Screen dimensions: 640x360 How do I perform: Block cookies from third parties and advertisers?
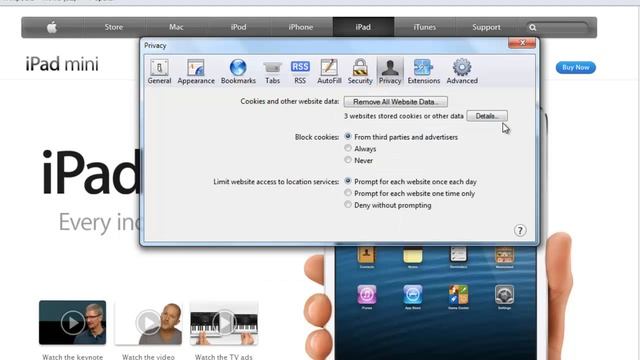point(348,136)
